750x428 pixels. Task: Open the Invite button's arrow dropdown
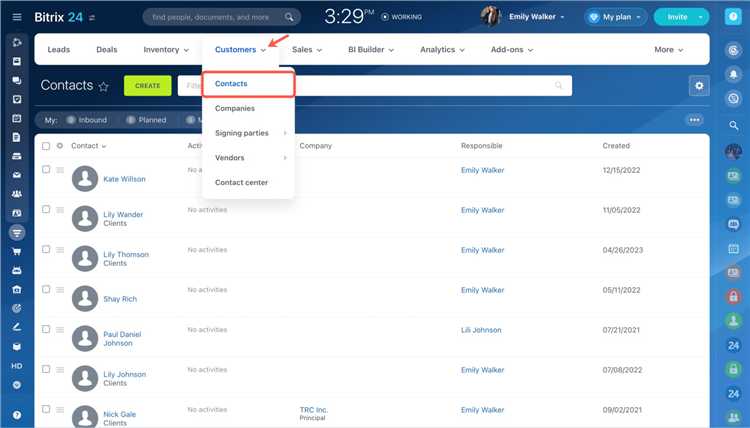(701, 17)
